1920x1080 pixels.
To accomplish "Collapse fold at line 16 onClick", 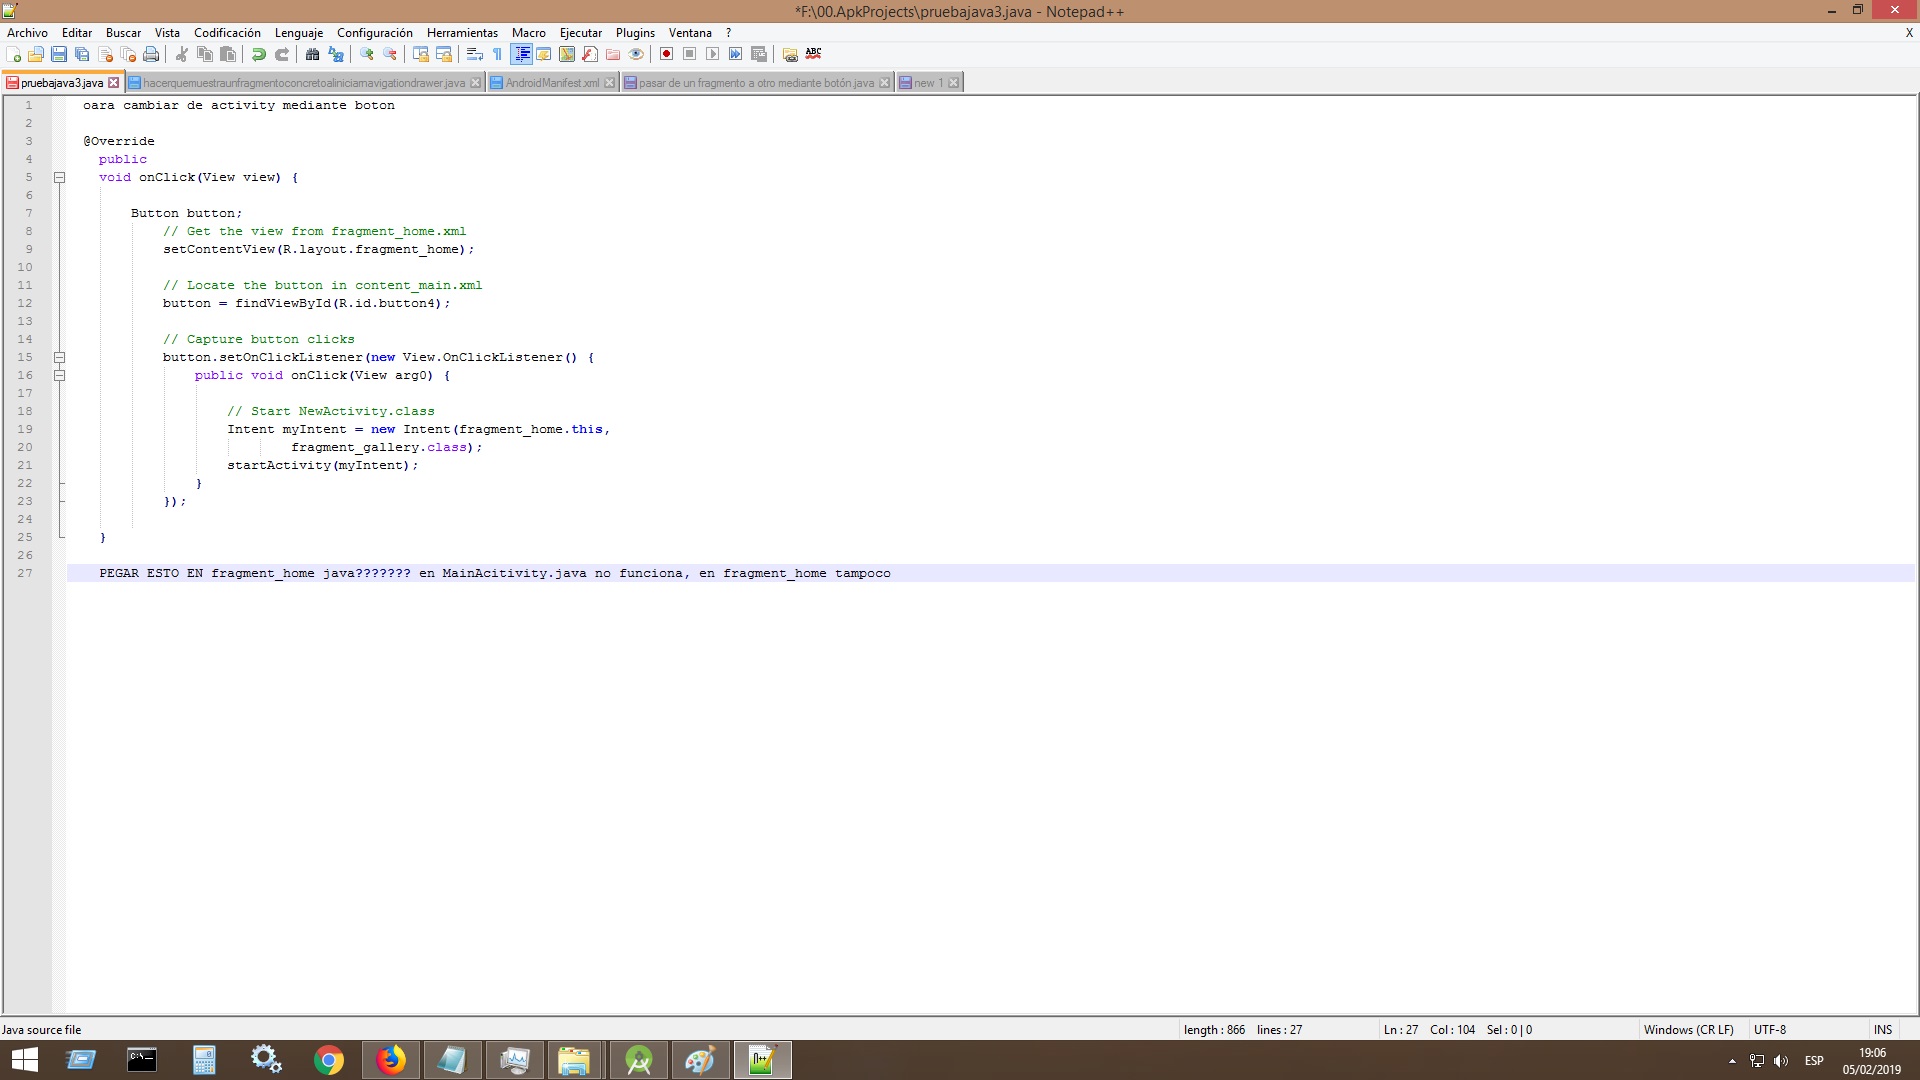I will pyautogui.click(x=59, y=375).
